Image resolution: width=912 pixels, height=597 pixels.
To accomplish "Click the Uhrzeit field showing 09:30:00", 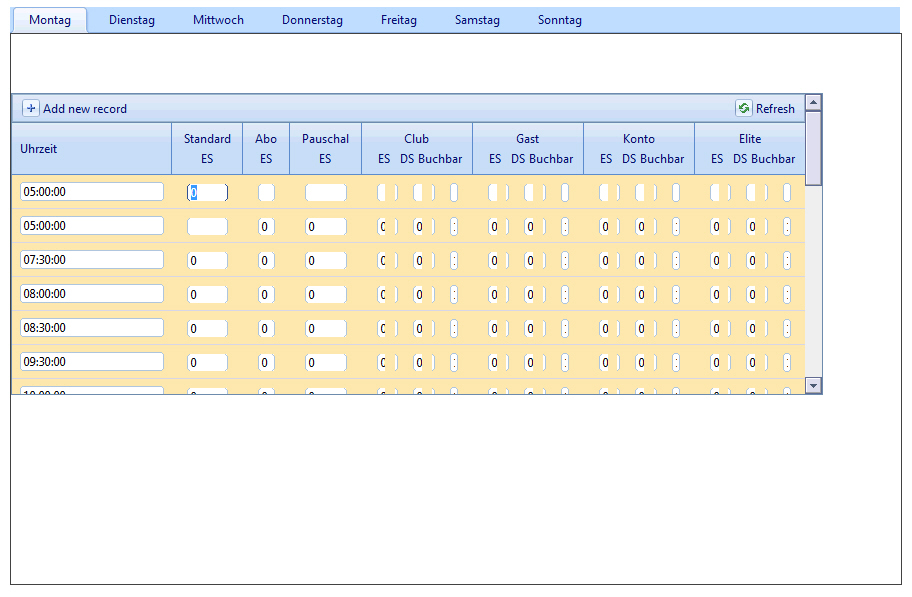I will [92, 361].
